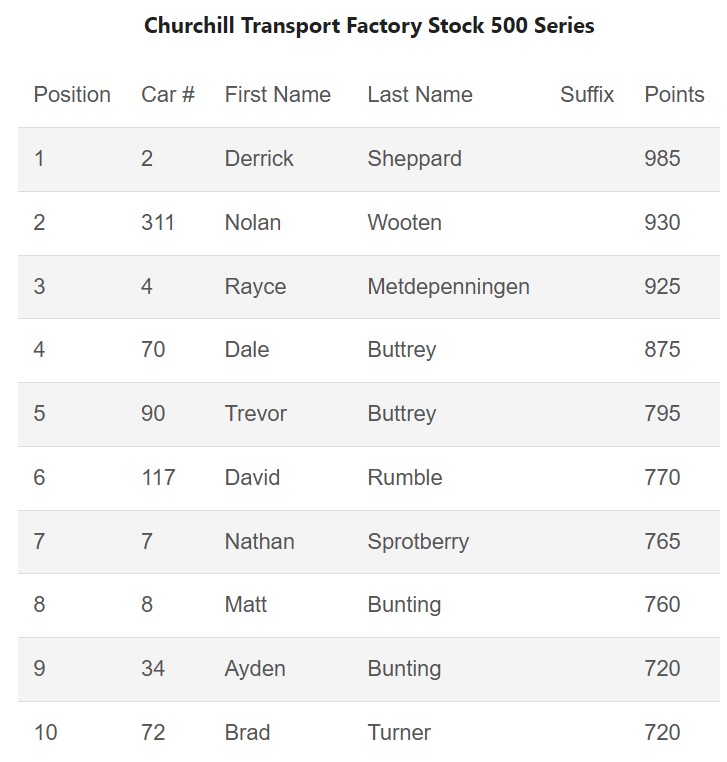The height and width of the screenshot is (762, 727).
Task: Click last name Metdepenningen
Action: point(448,287)
